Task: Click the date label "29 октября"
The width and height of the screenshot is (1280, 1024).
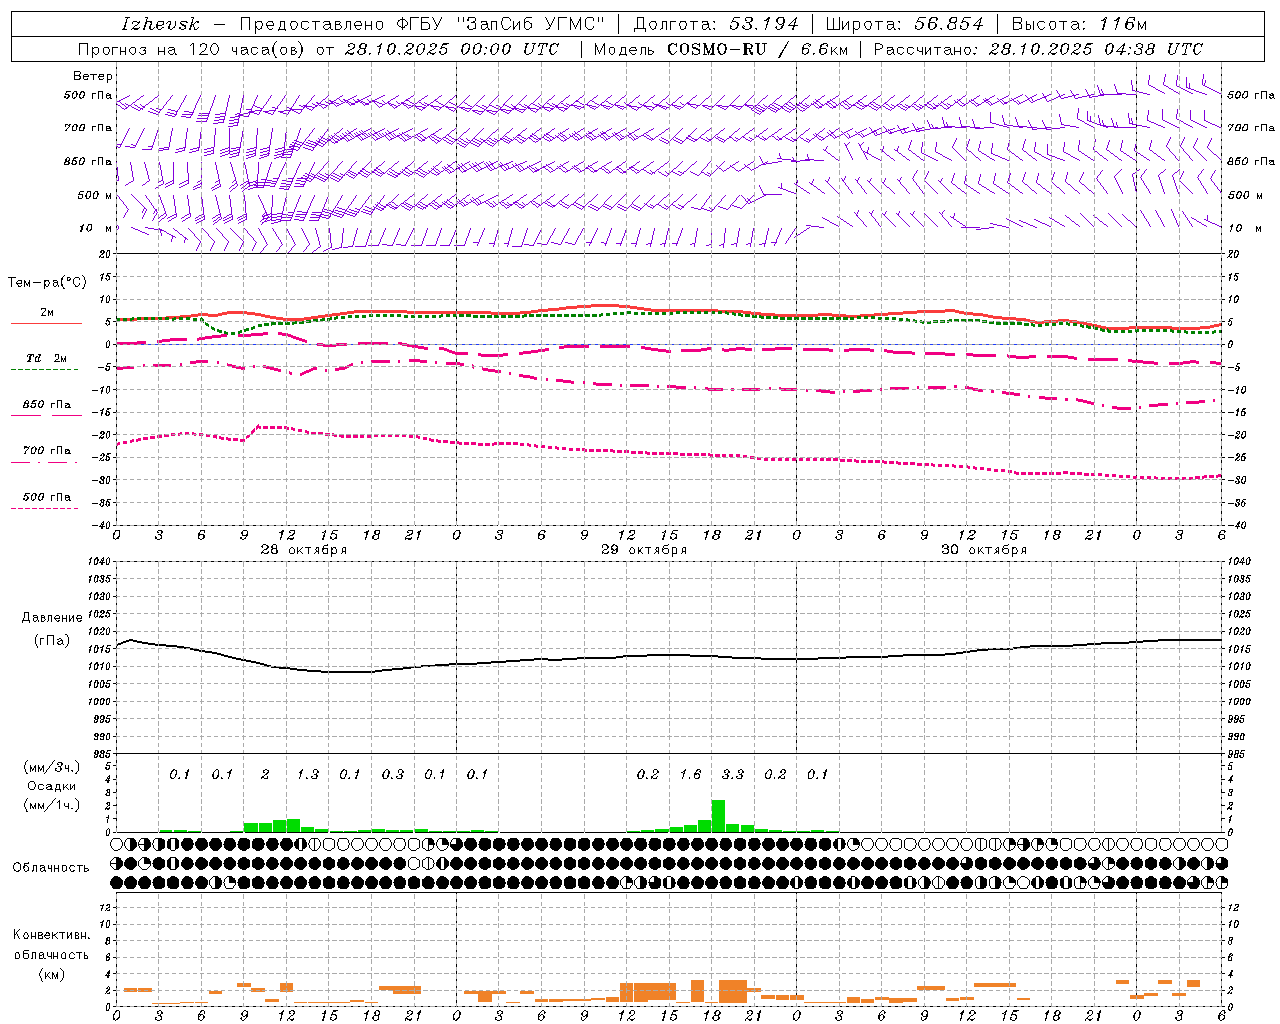Action: click(643, 550)
